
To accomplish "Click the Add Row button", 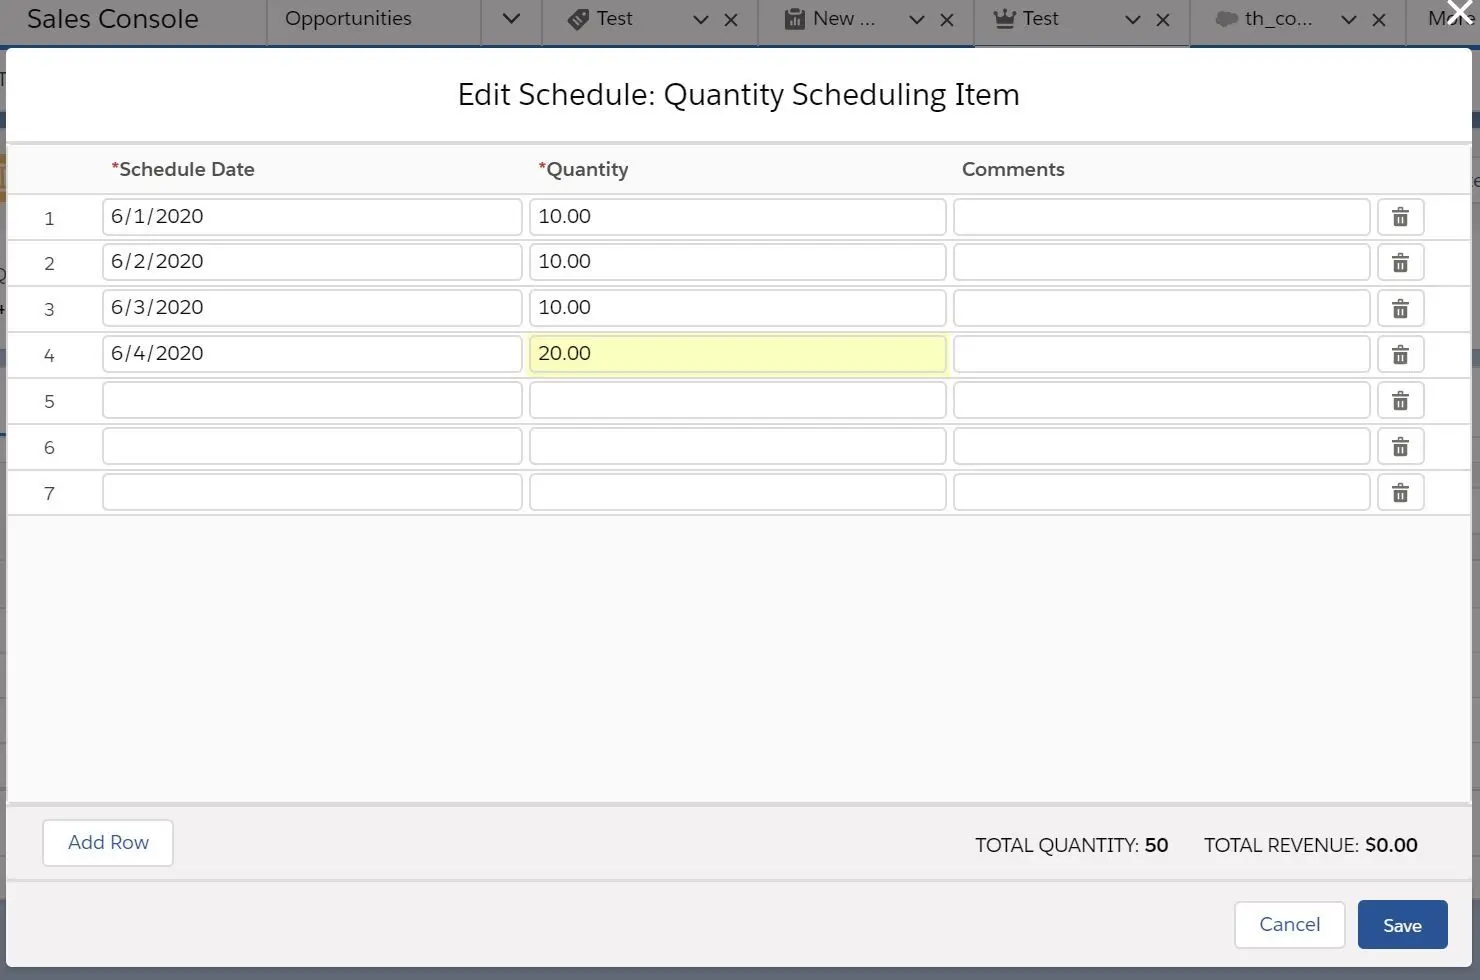I will click(108, 843).
